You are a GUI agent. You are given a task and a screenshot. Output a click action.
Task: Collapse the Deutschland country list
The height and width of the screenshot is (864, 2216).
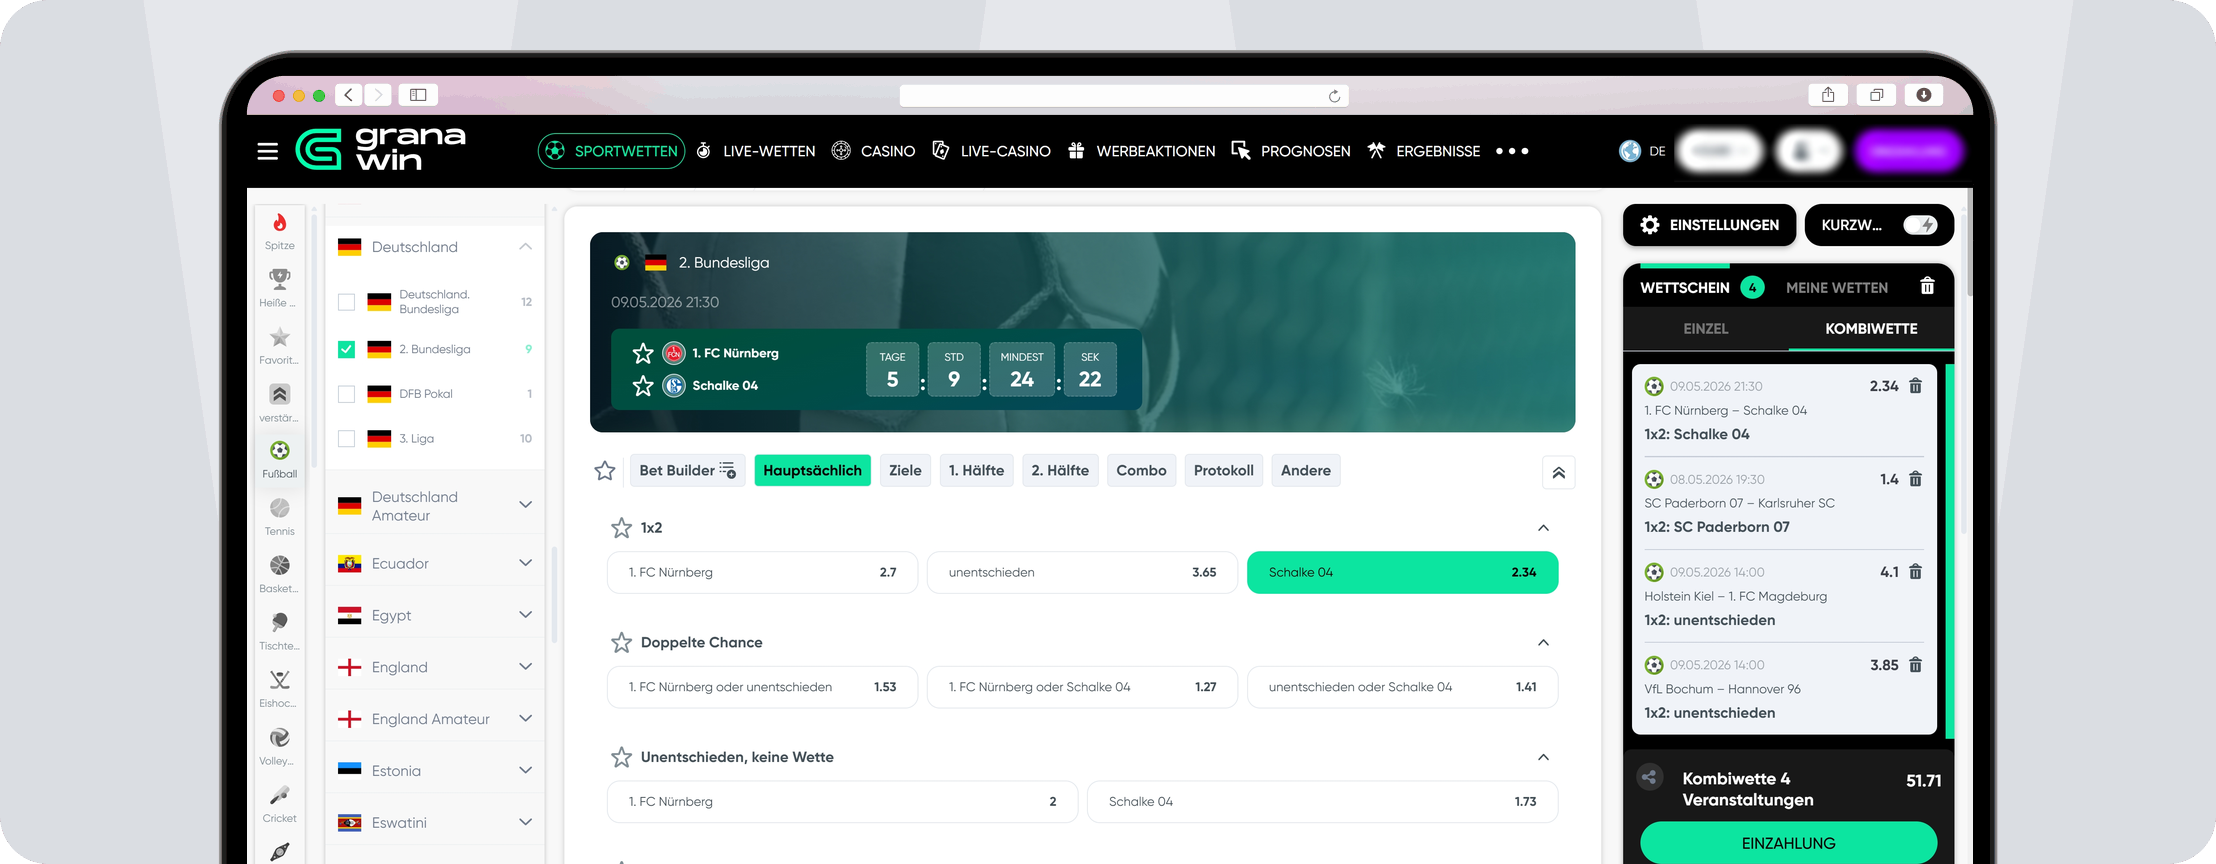point(525,247)
